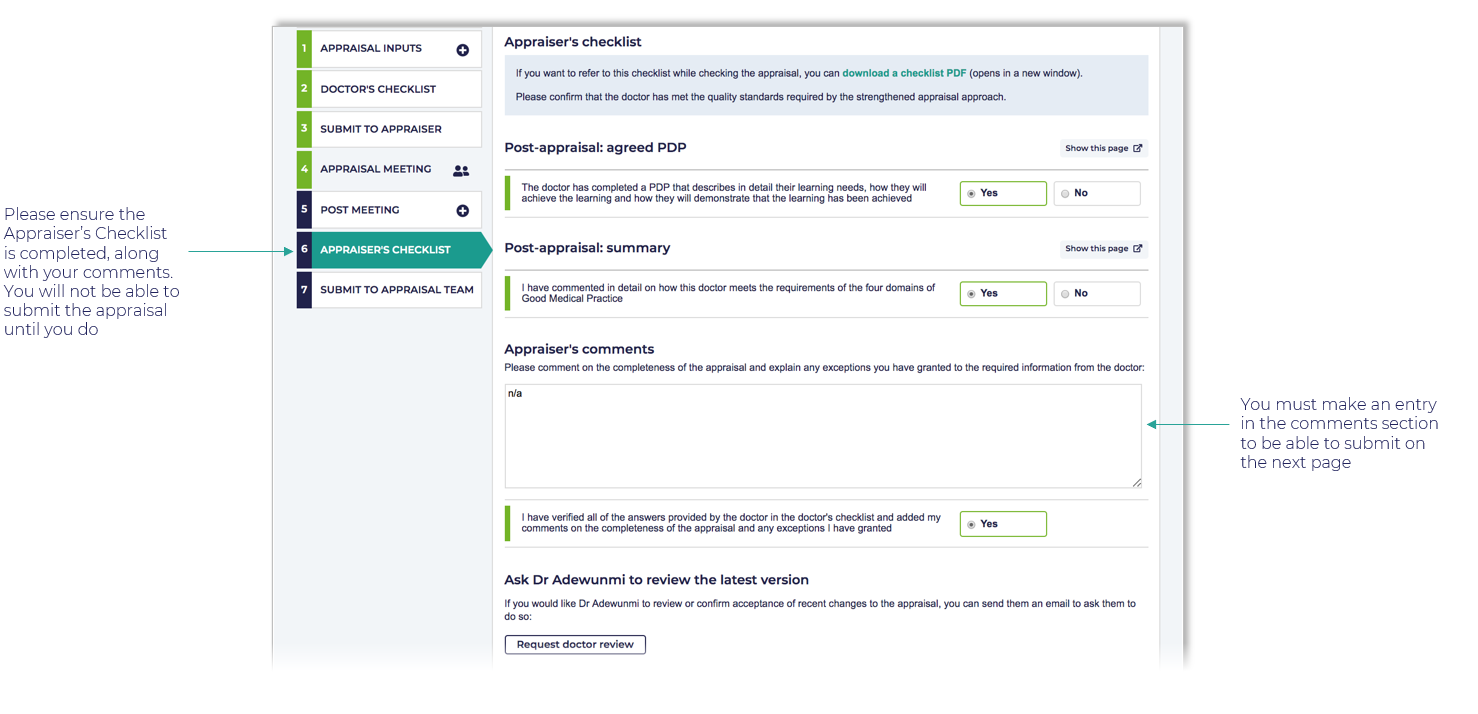Click the step 1 number badge
1478x714 pixels.
(304, 49)
